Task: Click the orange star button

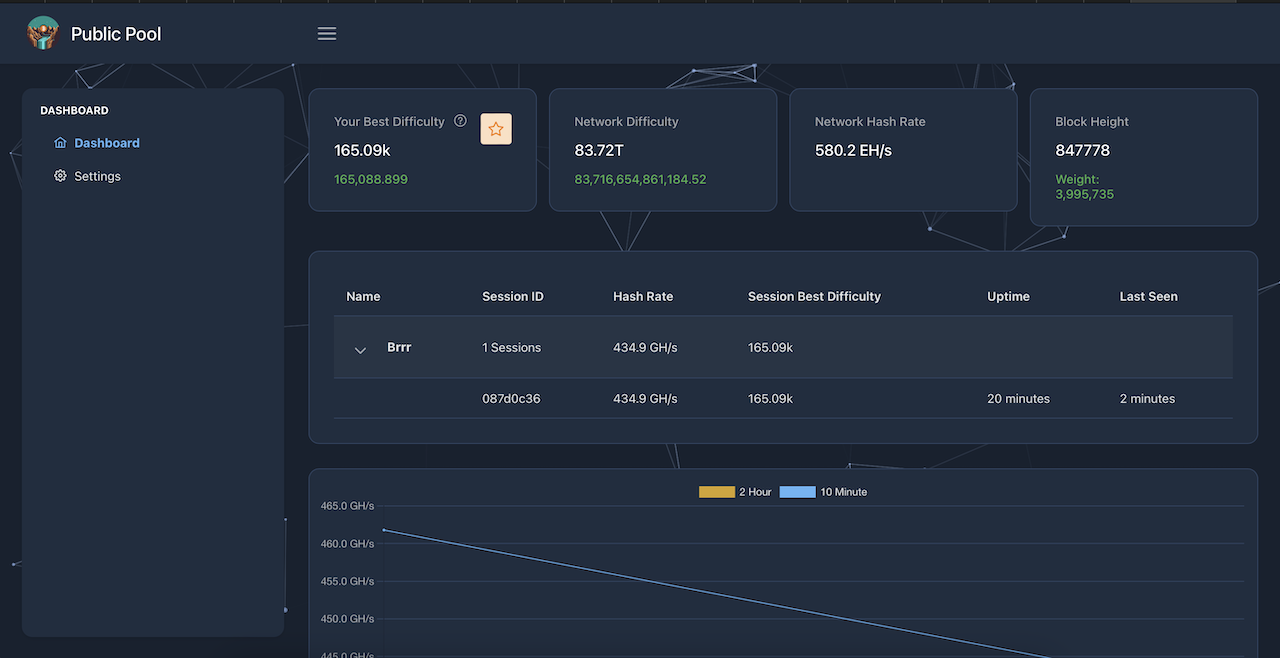Action: tap(496, 129)
